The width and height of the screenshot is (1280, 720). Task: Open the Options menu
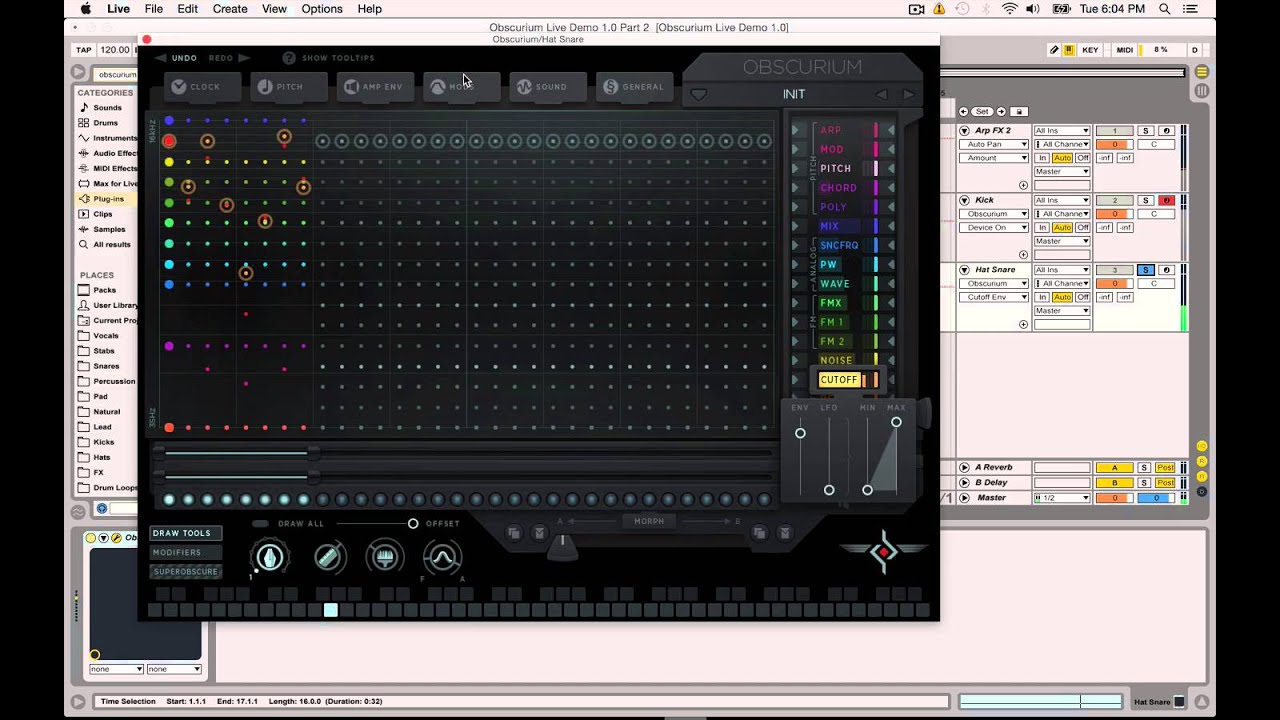point(322,9)
